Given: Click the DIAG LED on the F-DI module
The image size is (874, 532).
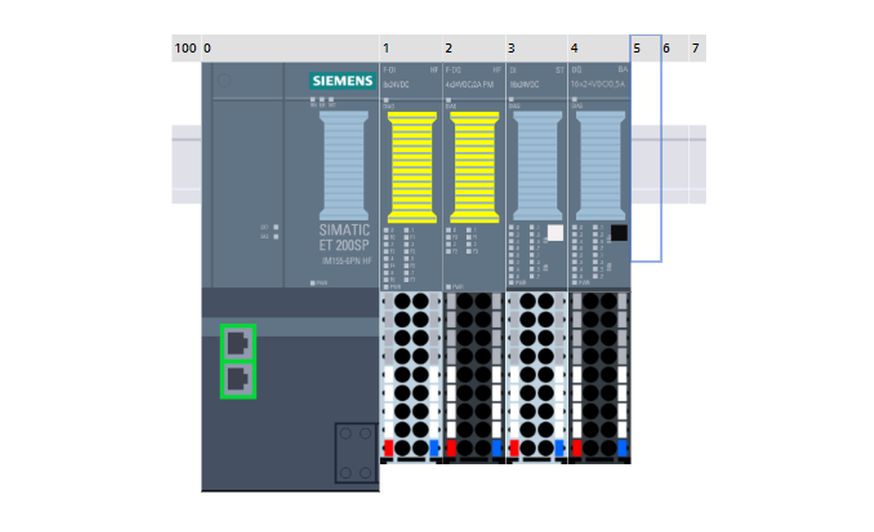Looking at the screenshot, I should pos(386,100).
